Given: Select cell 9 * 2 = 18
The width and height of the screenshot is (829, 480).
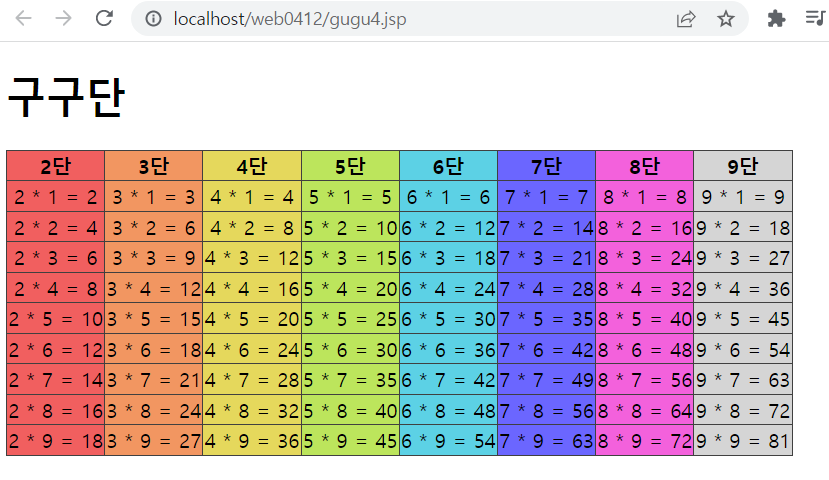Looking at the screenshot, I should click(x=743, y=227).
